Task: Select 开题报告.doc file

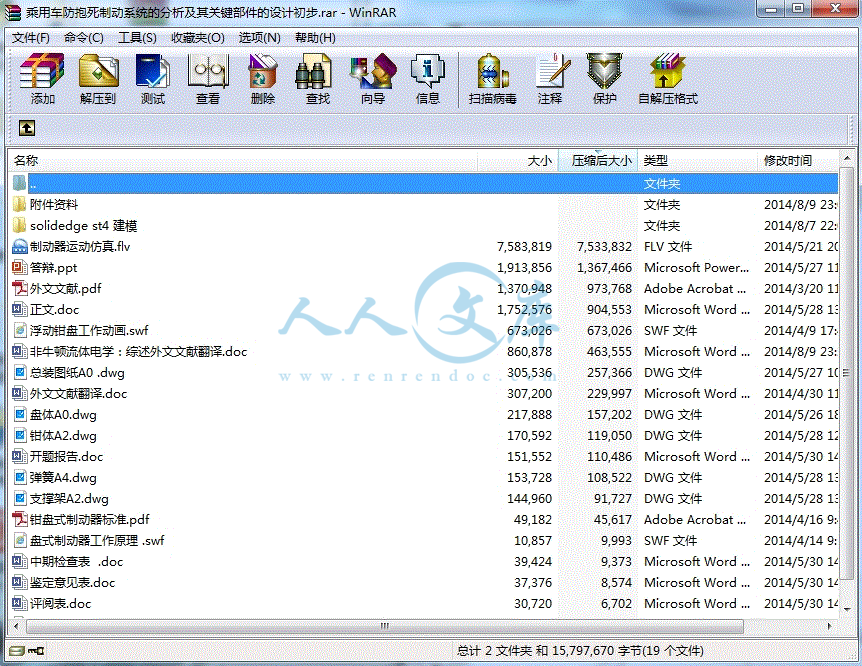Action: click(x=66, y=456)
